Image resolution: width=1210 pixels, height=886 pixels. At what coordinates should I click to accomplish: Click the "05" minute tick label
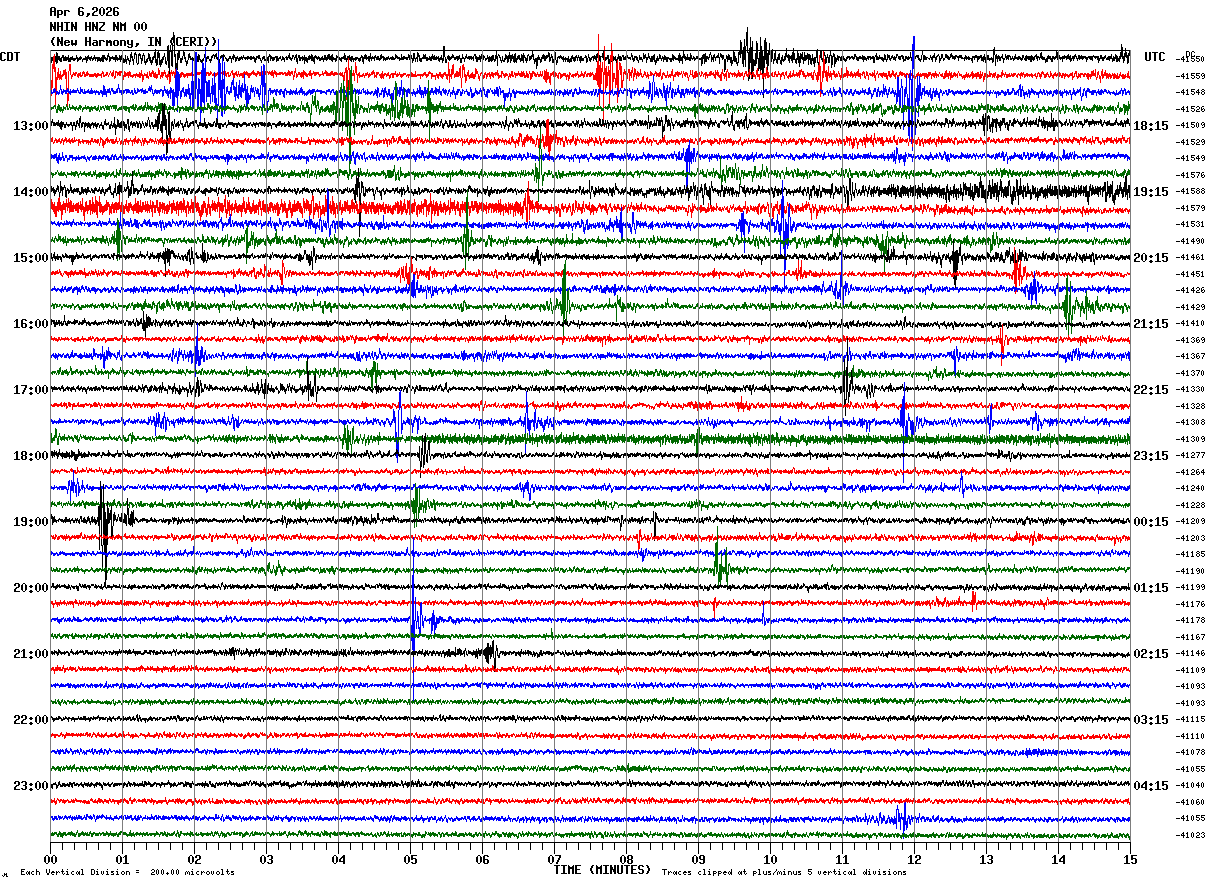[x=410, y=860]
